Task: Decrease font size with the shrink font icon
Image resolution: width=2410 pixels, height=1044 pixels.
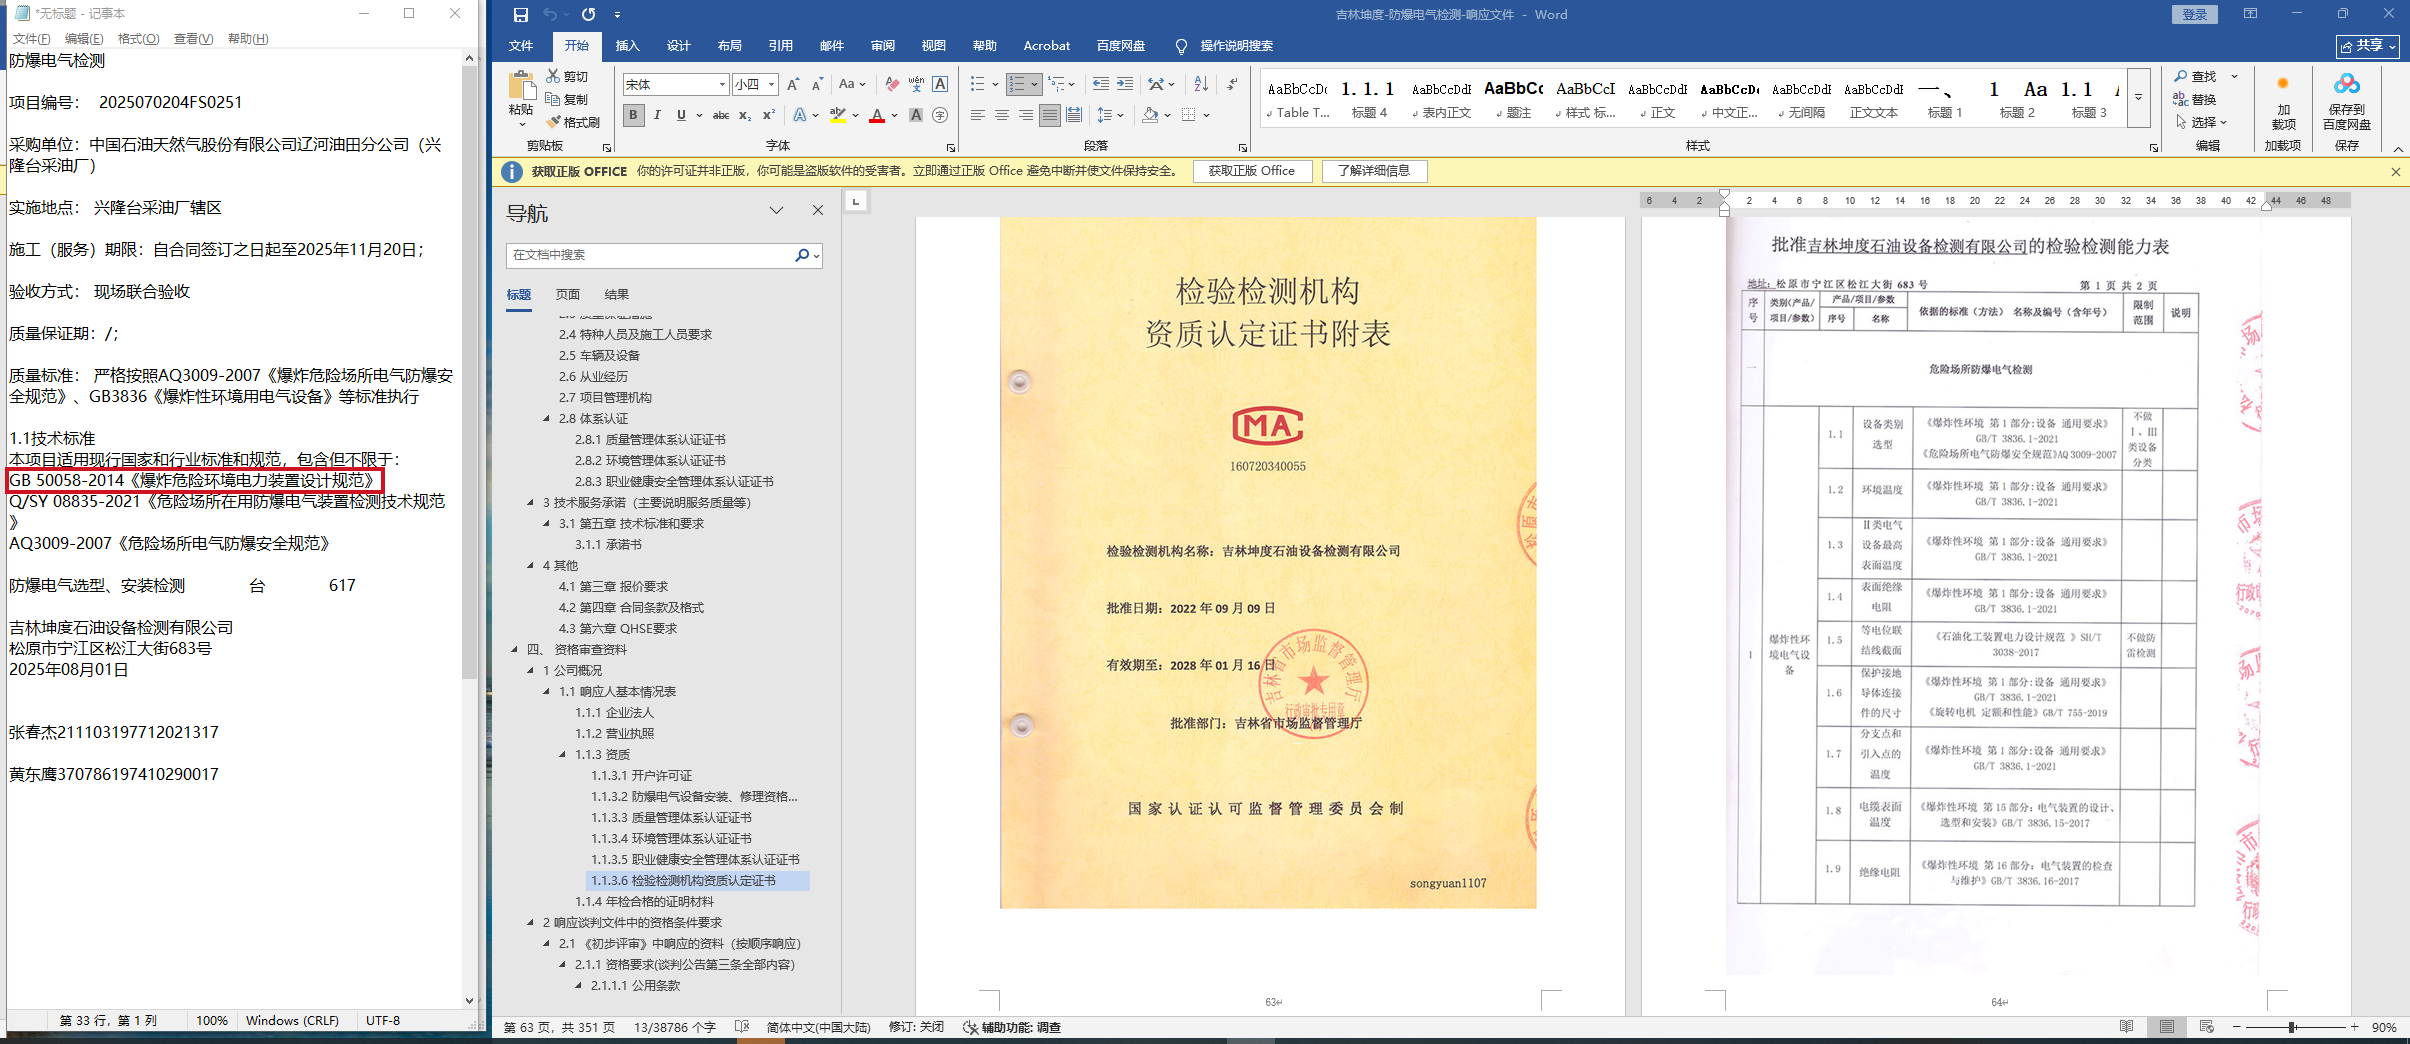Action: [x=817, y=84]
